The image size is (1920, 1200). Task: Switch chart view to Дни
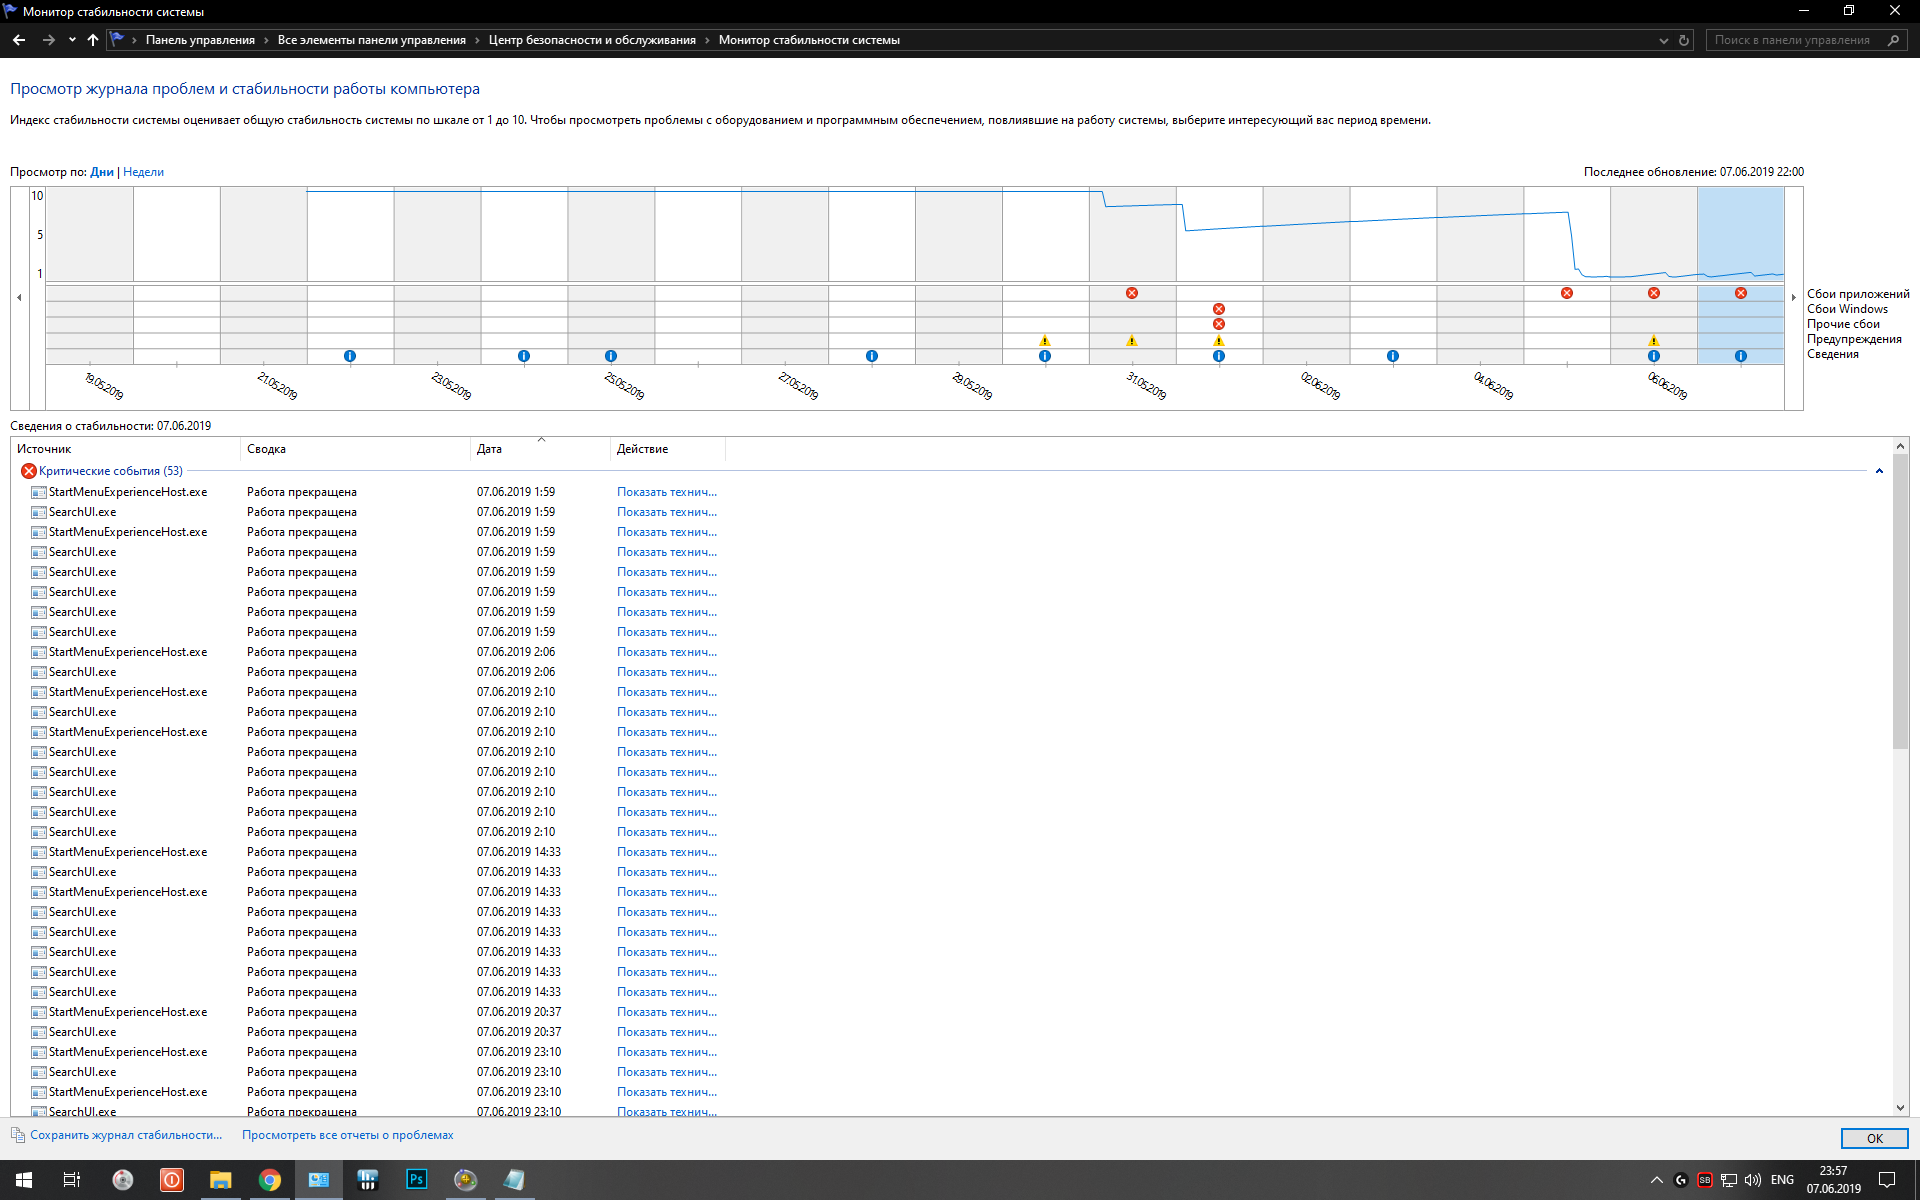102,172
